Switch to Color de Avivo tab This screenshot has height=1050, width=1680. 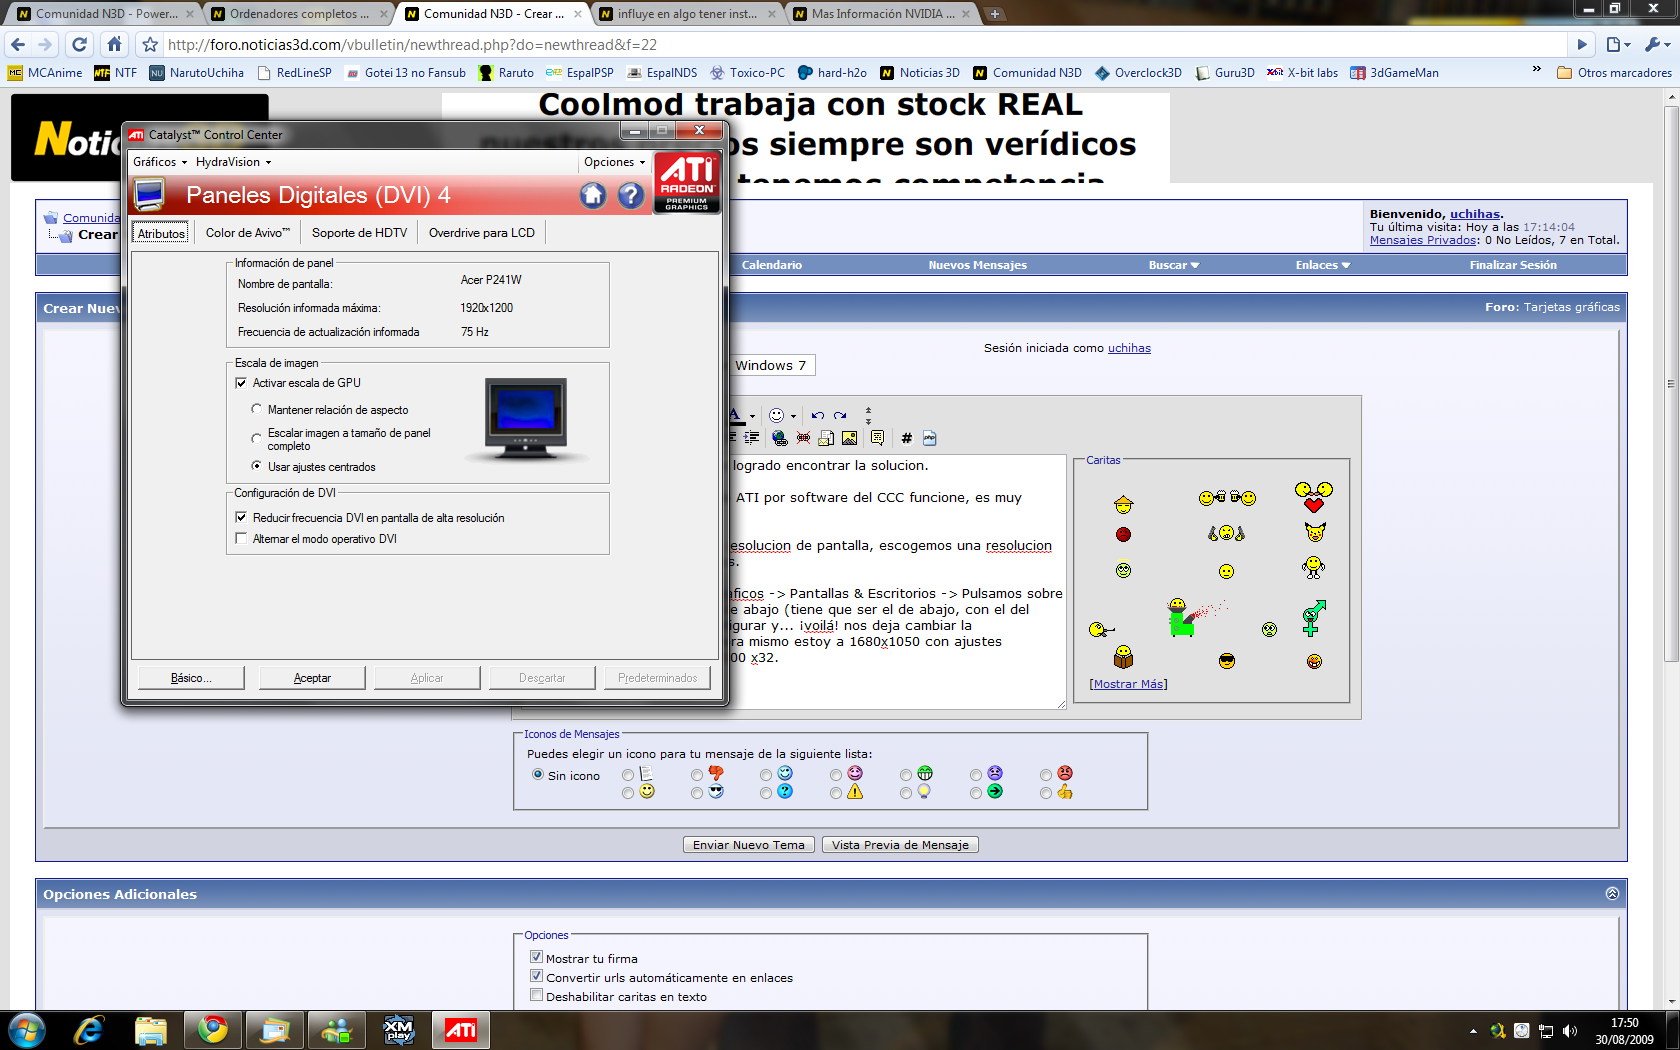tap(248, 233)
